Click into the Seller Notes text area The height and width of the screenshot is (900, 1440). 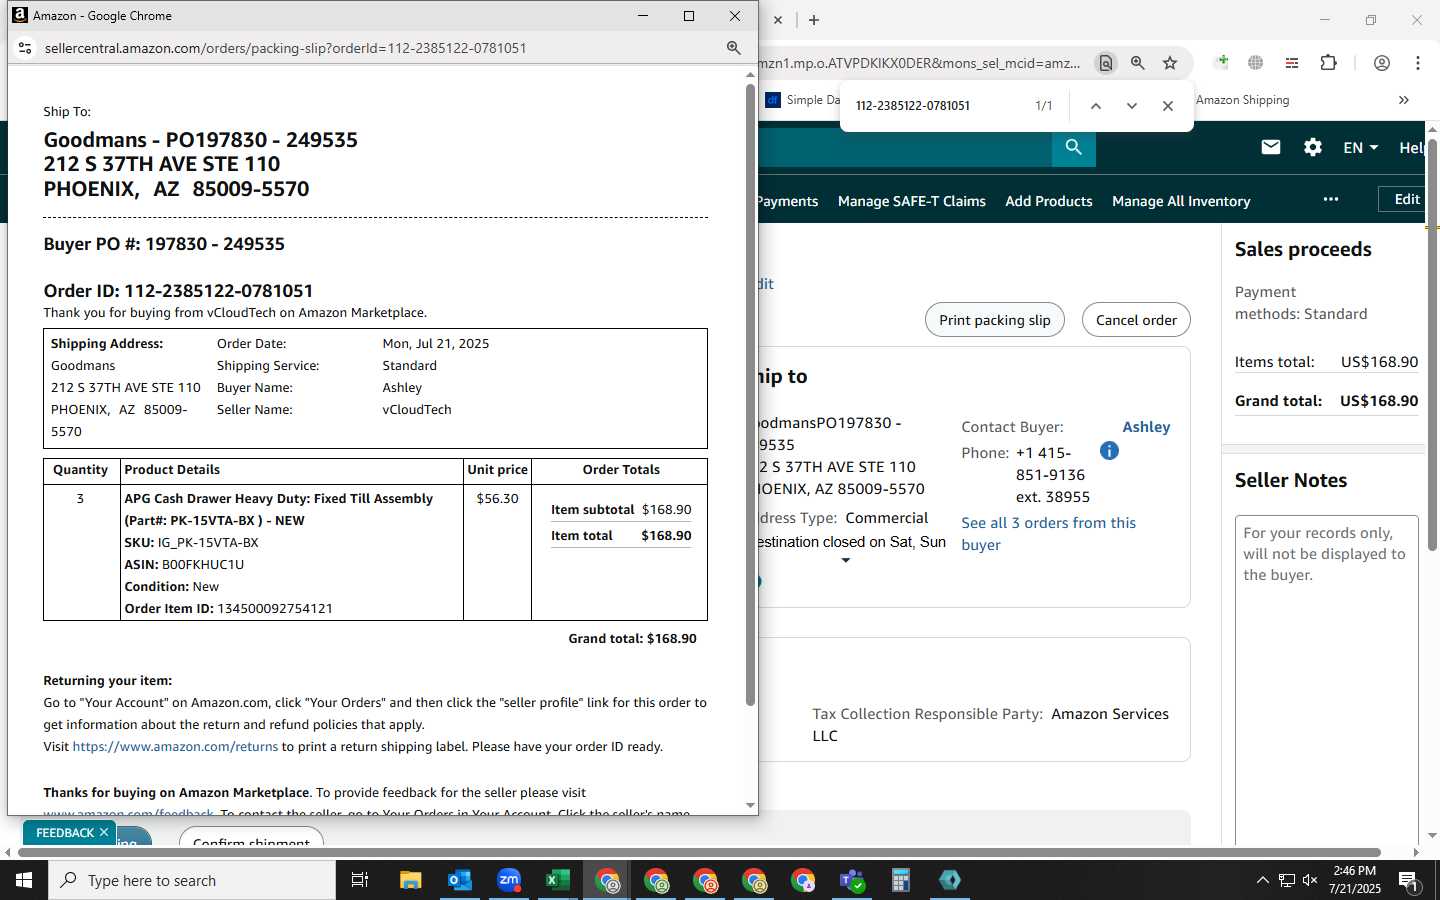[1327, 680]
